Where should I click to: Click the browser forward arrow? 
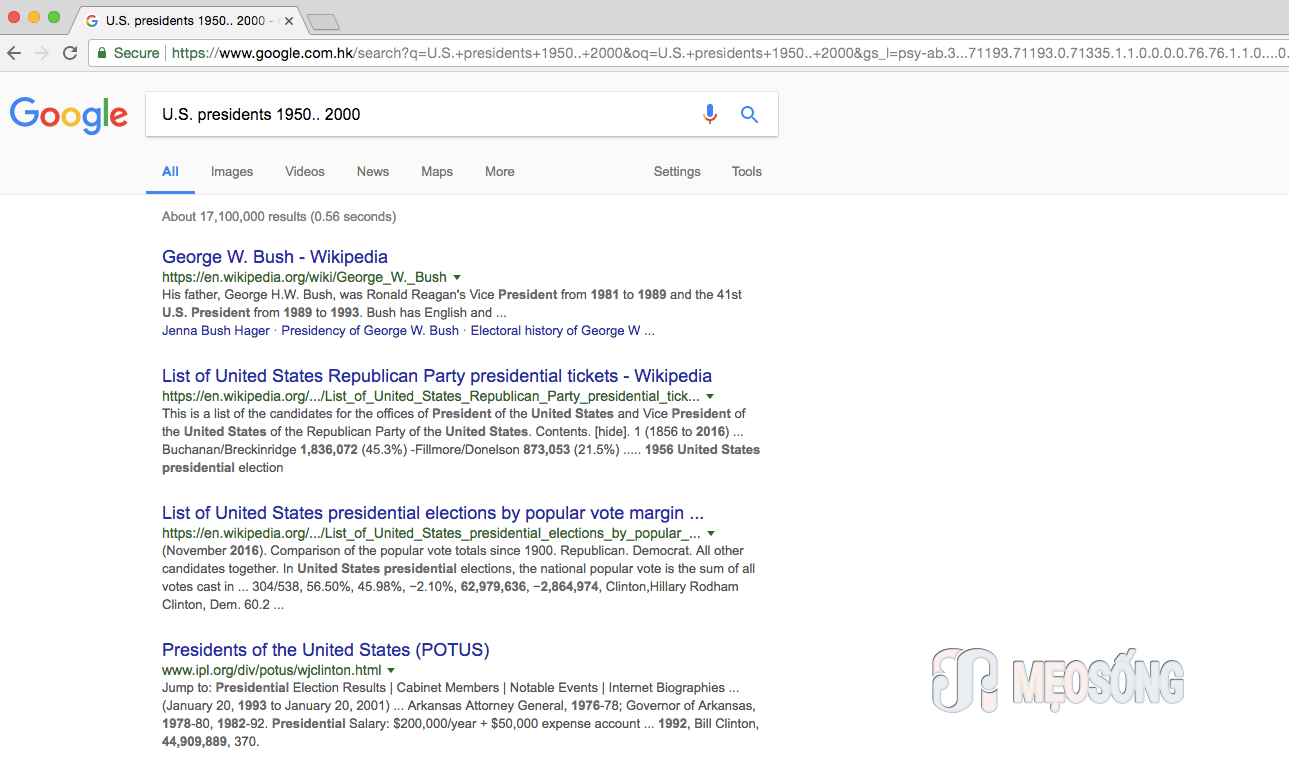click(42, 53)
